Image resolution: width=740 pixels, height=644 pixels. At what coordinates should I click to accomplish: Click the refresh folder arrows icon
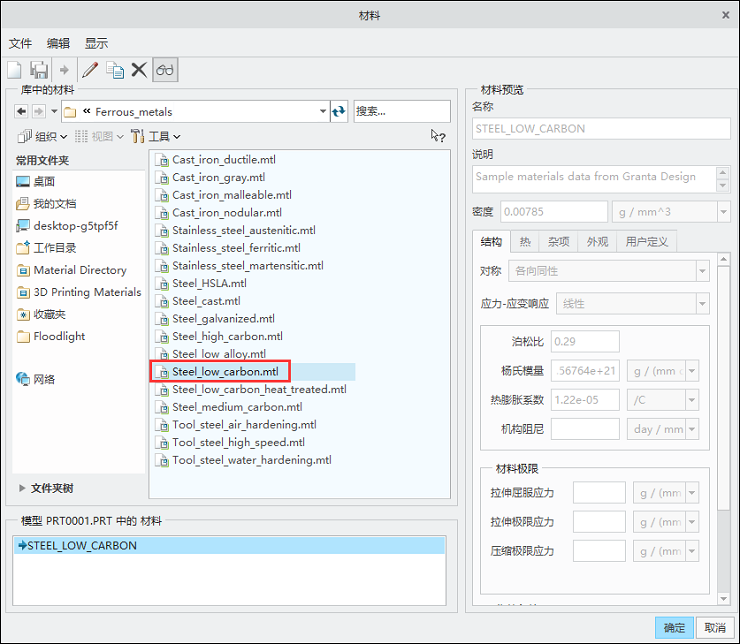(339, 112)
